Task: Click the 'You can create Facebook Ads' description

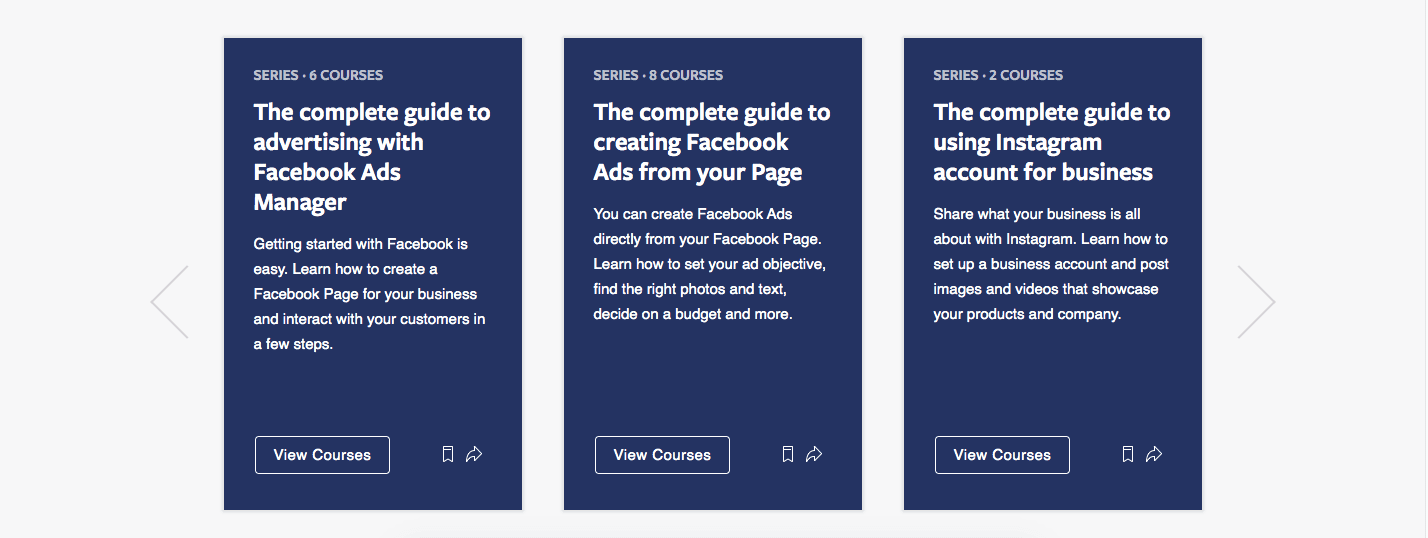Action: coord(709,264)
